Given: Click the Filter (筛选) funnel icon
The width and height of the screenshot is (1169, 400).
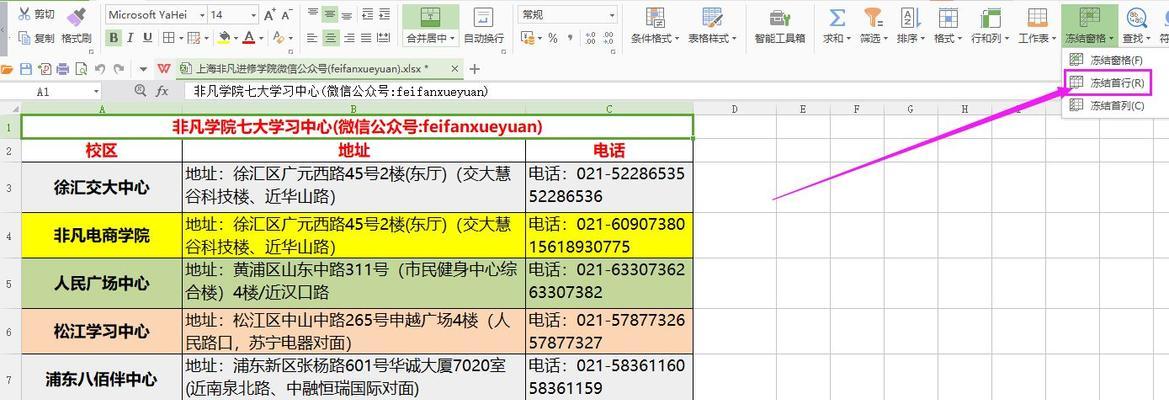Looking at the screenshot, I should pyautogui.click(x=872, y=18).
